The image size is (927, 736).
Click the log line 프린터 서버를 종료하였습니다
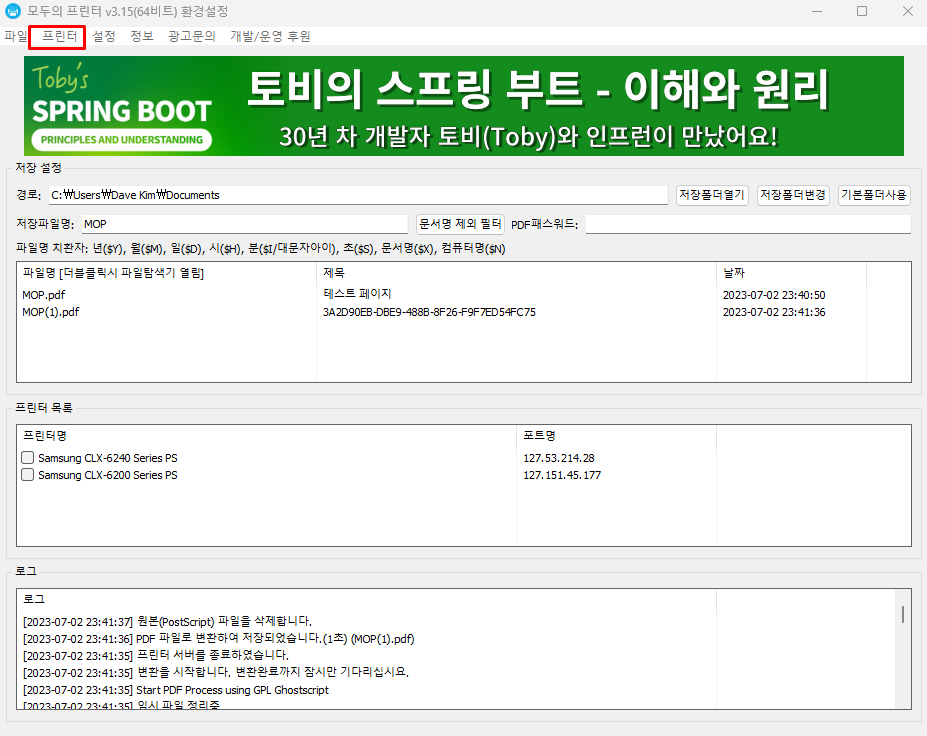point(156,655)
